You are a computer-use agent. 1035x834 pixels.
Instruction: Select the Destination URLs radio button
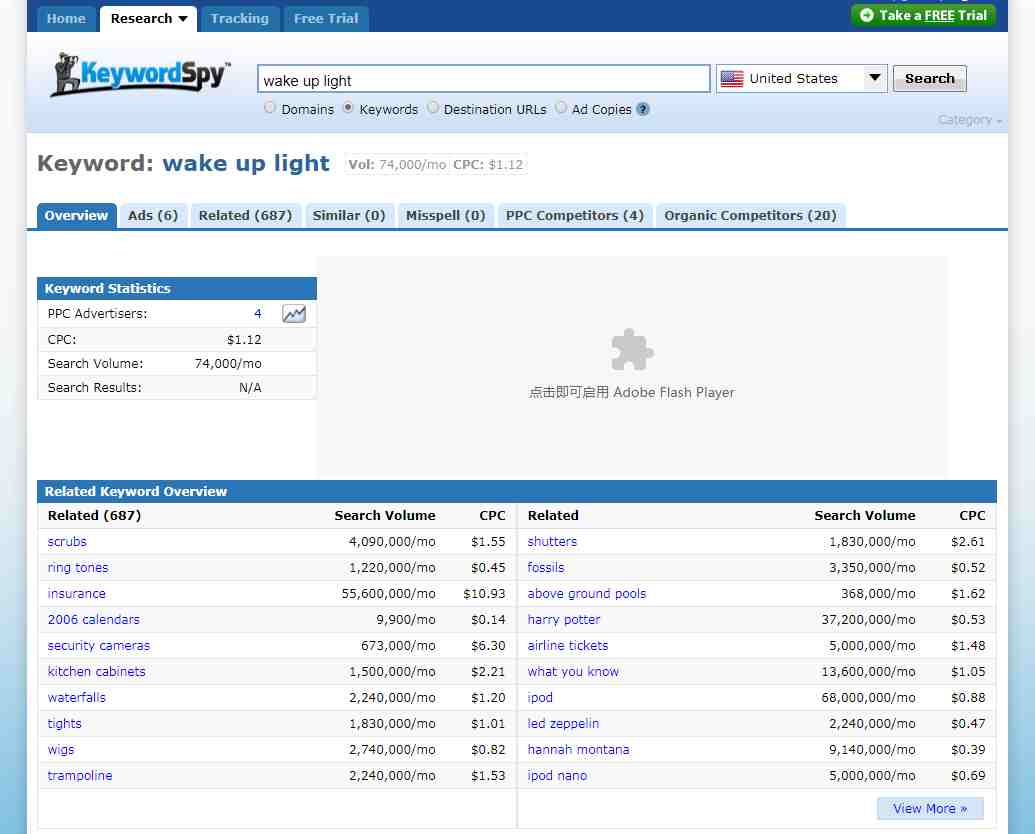coord(432,108)
